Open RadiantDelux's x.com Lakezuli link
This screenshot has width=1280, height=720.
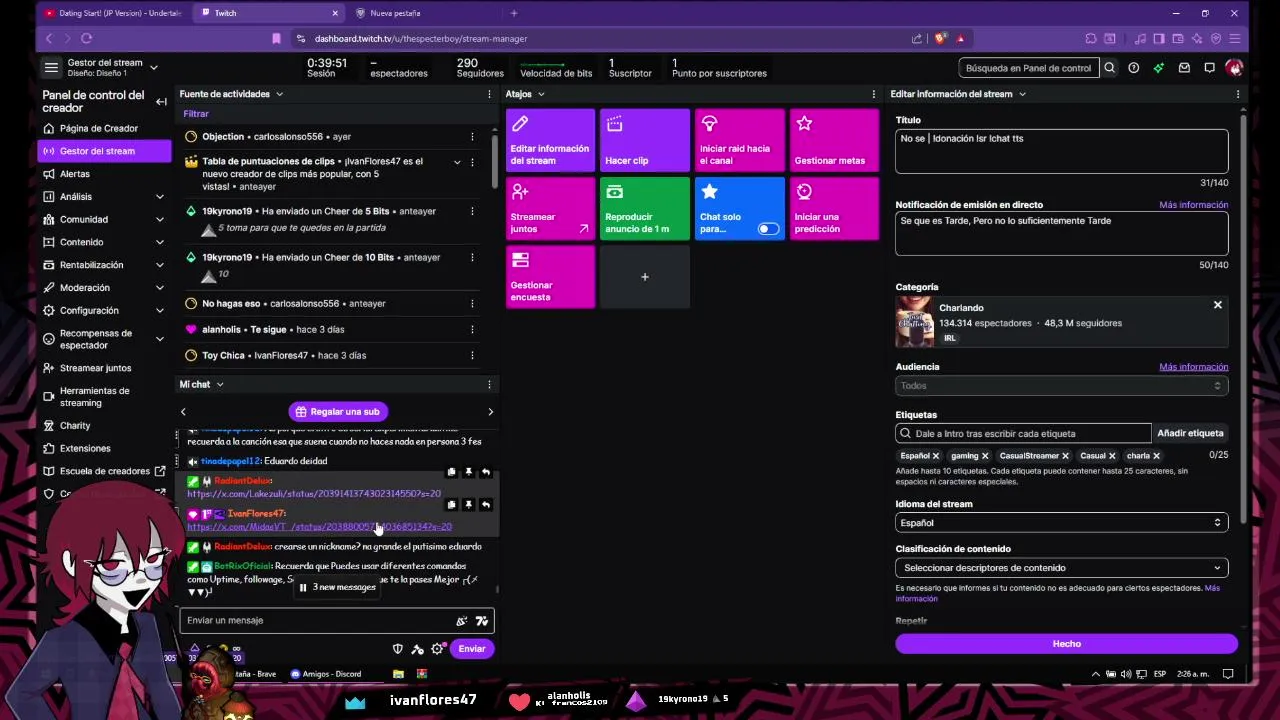click(313, 494)
